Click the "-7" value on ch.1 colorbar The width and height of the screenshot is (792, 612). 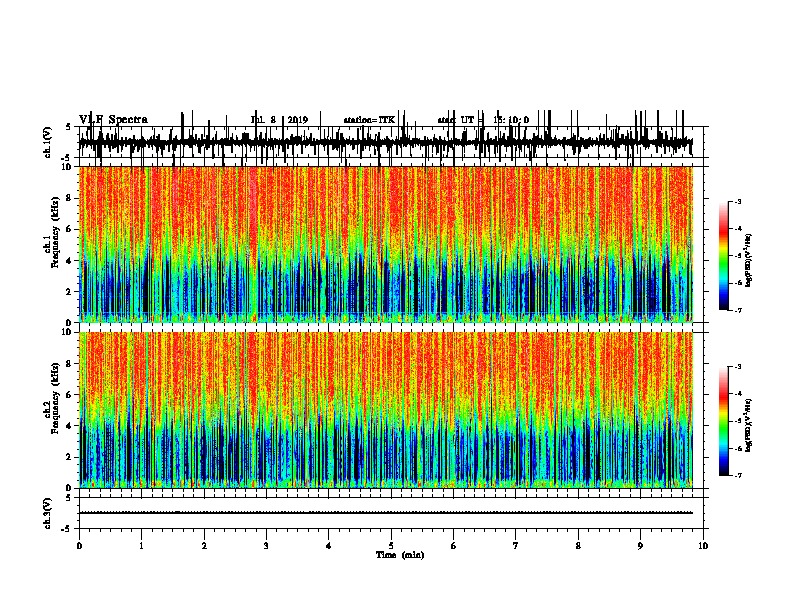click(737, 310)
